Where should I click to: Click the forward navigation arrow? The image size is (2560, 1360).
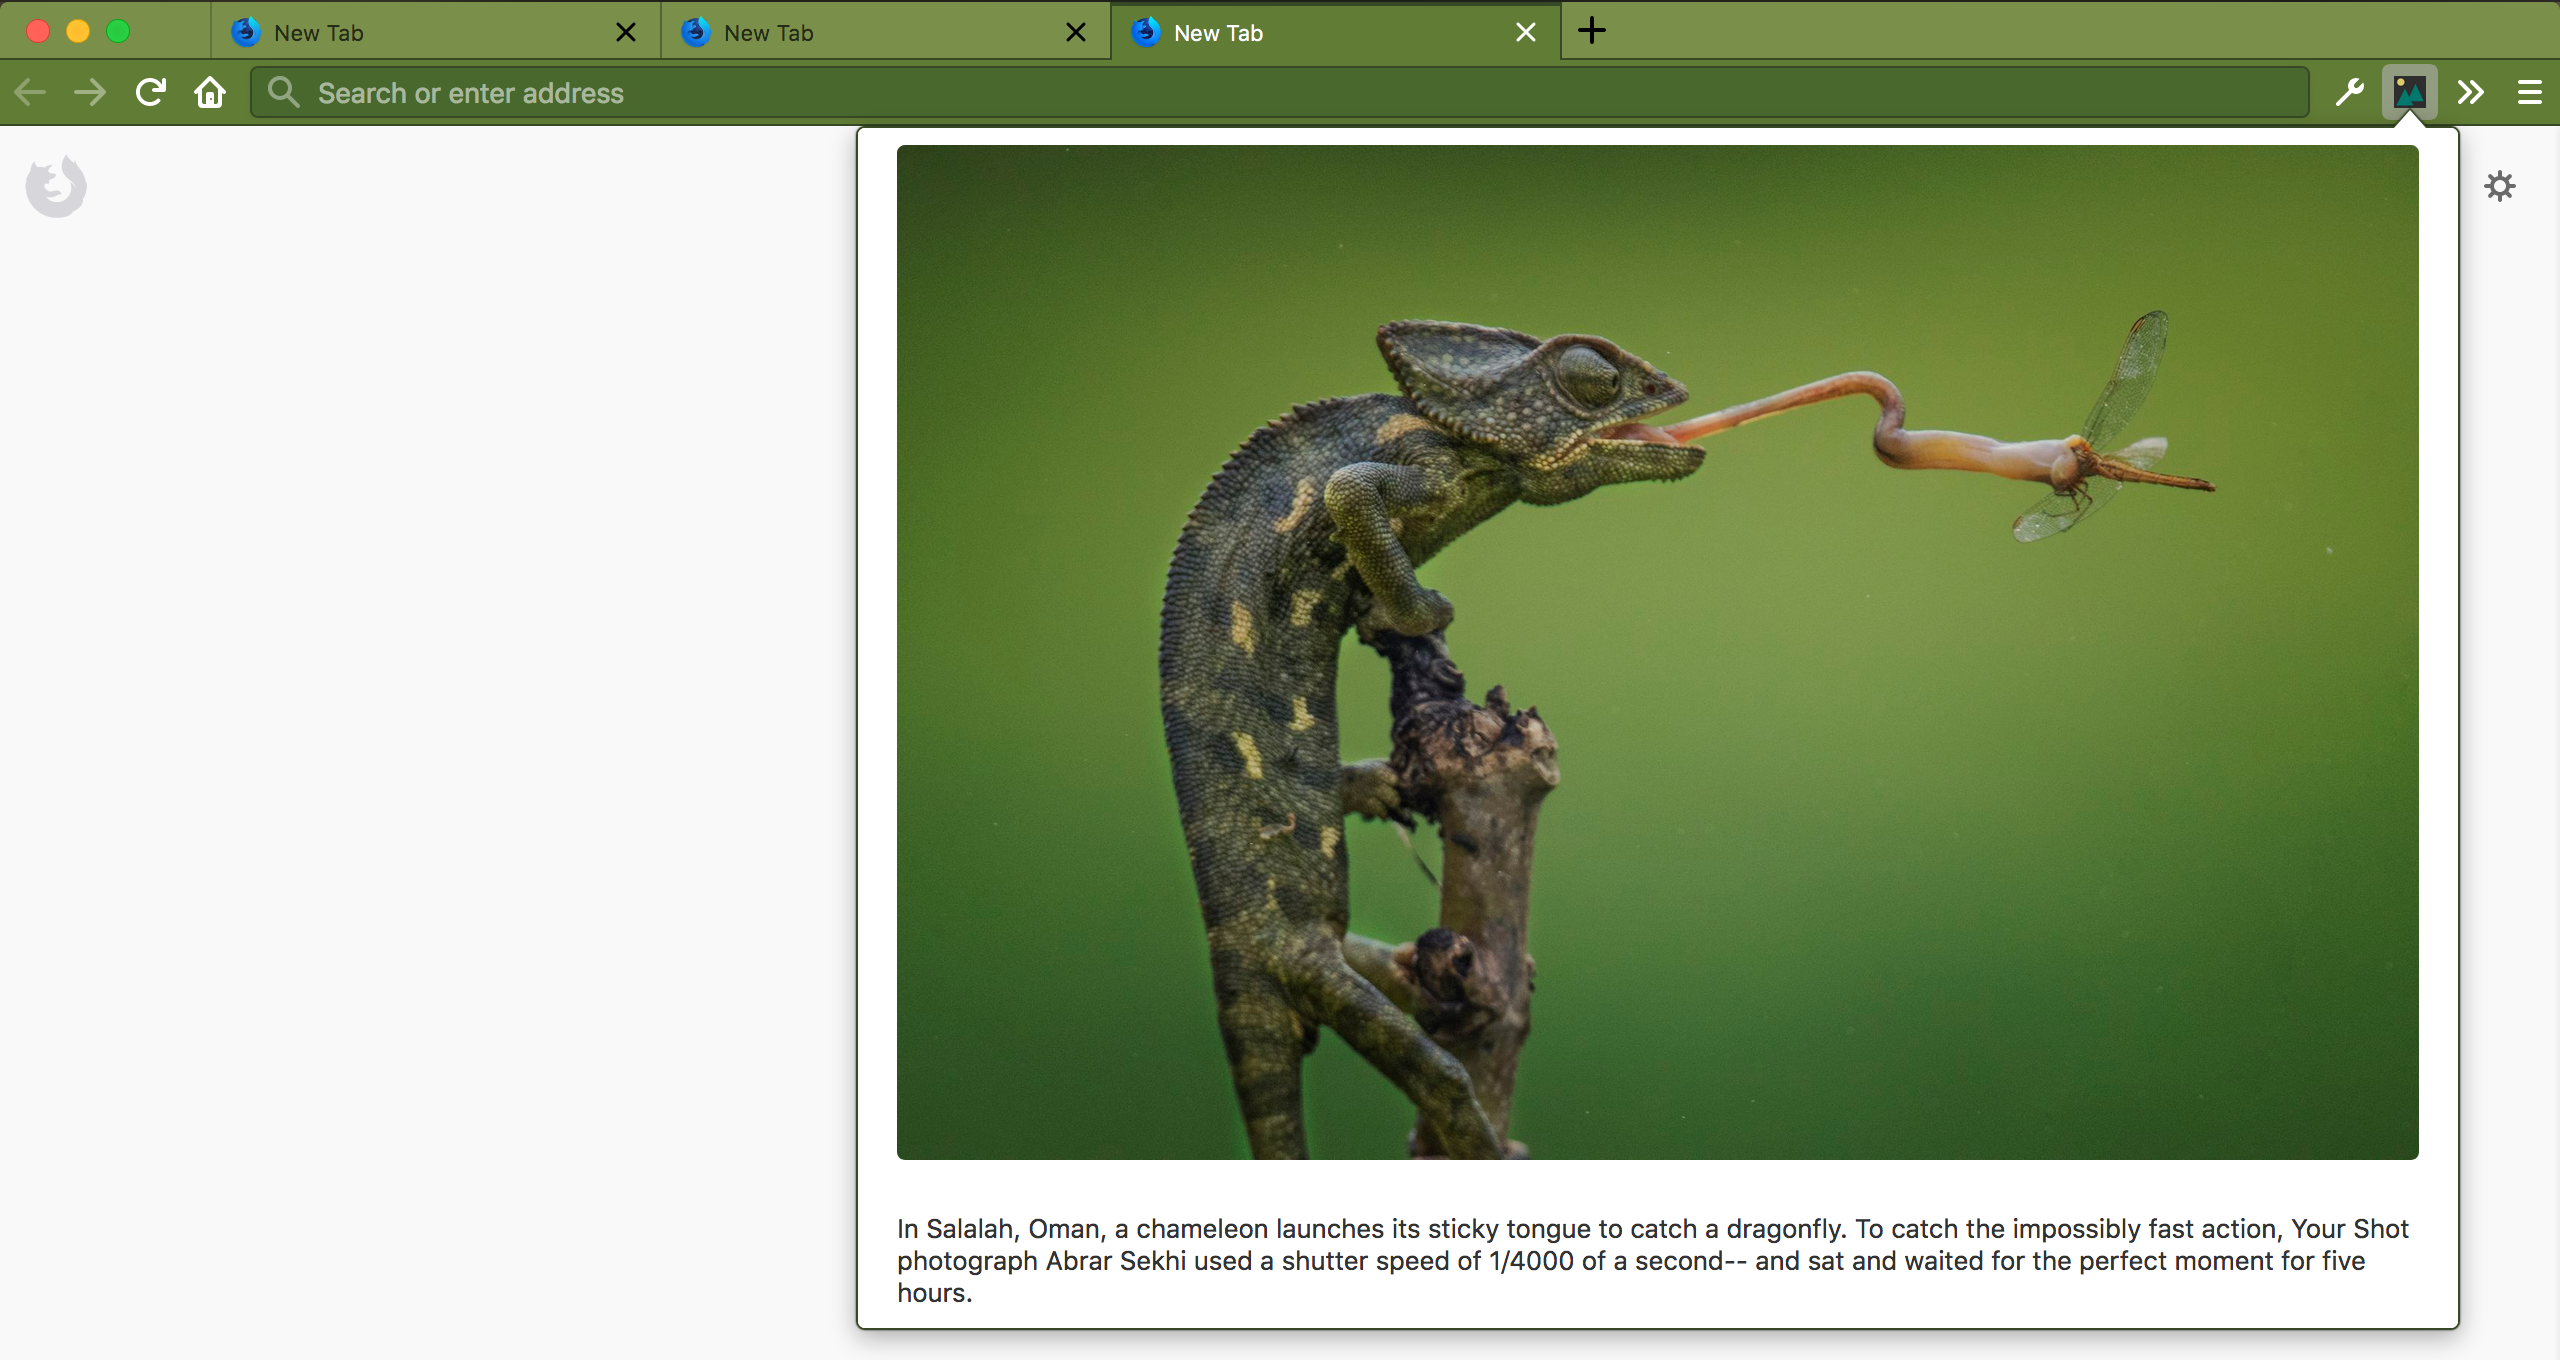click(90, 93)
